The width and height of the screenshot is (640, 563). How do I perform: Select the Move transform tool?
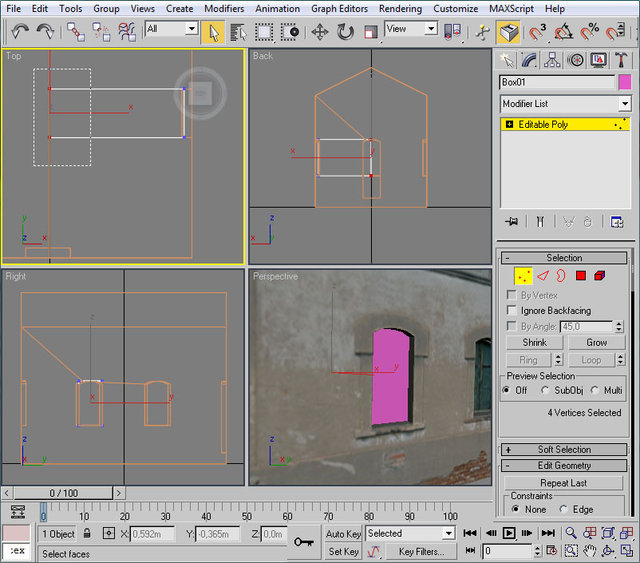(320, 31)
